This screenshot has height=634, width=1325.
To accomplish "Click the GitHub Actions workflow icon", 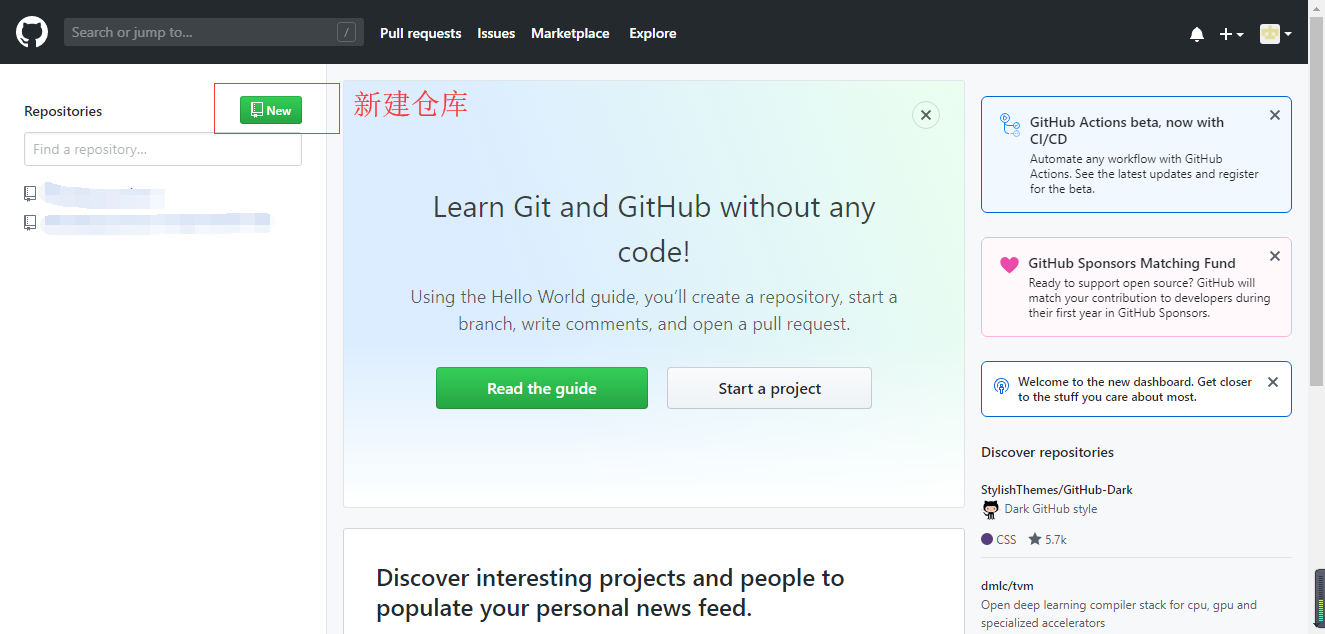I will pyautogui.click(x=1009, y=125).
